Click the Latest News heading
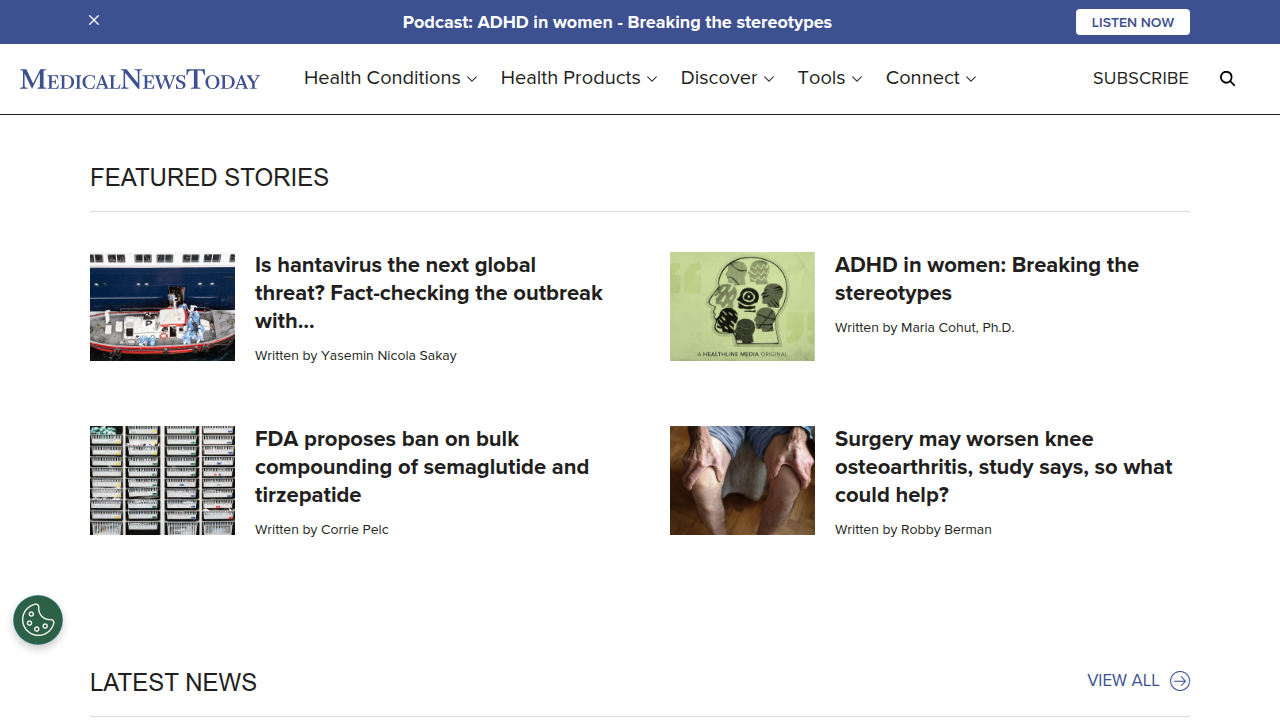The width and height of the screenshot is (1280, 720). point(173,682)
